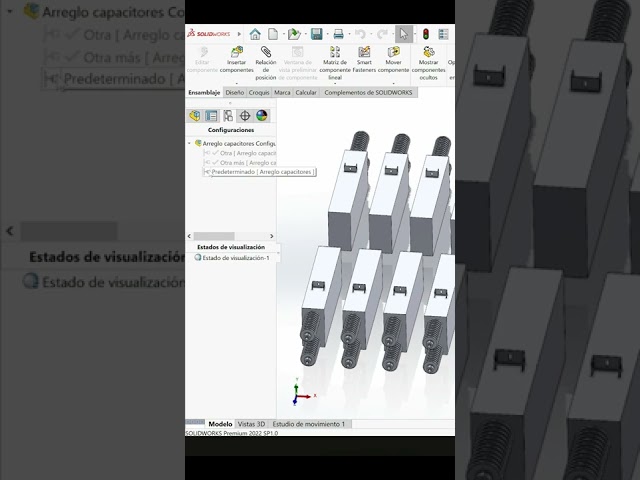This screenshot has width=640, height=480.
Task: Create a New document
Action: tap(273, 34)
